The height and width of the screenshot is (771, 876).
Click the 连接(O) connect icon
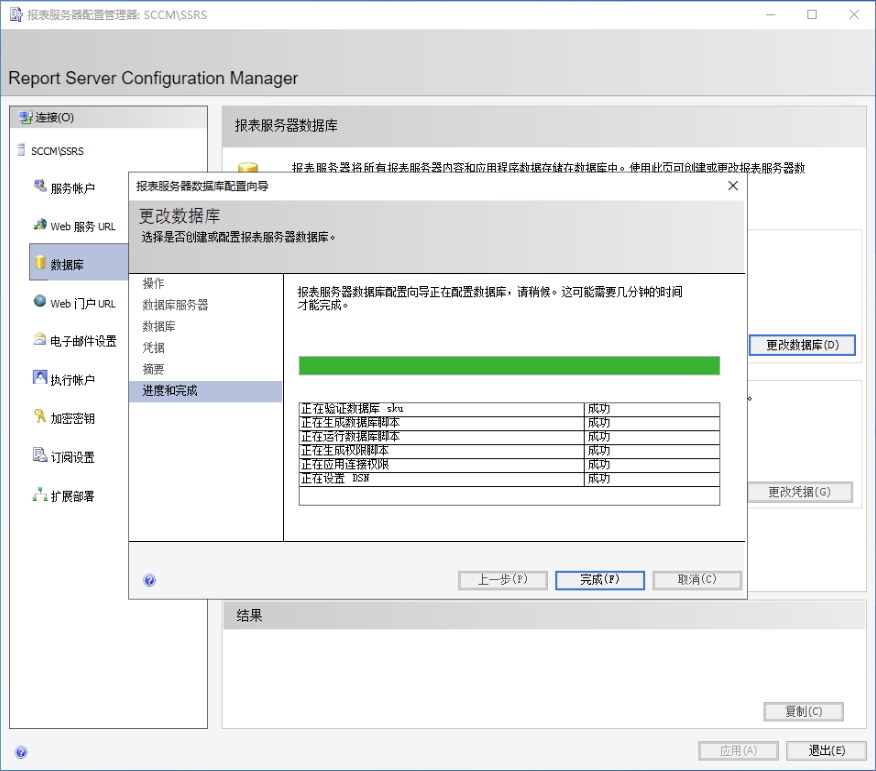coord(26,117)
